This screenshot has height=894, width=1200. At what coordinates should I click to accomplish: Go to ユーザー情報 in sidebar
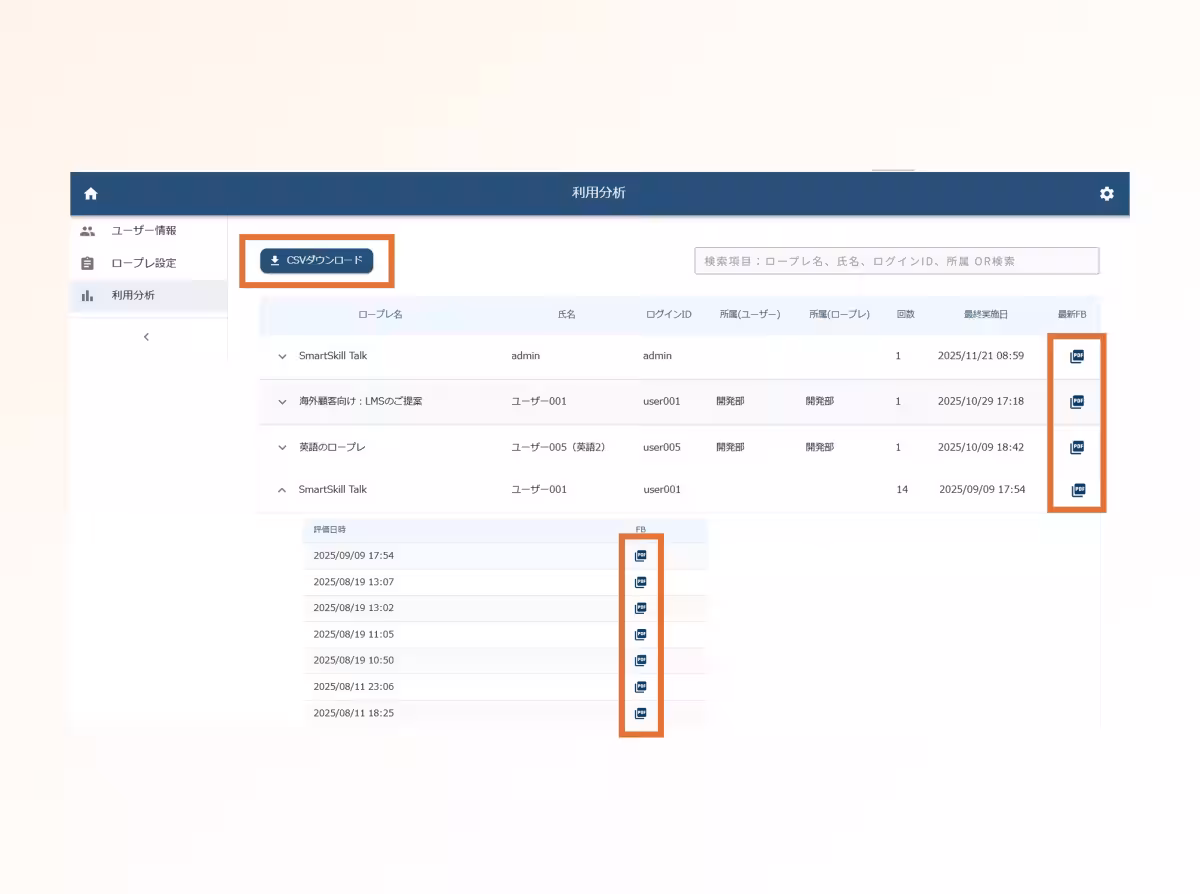point(143,231)
